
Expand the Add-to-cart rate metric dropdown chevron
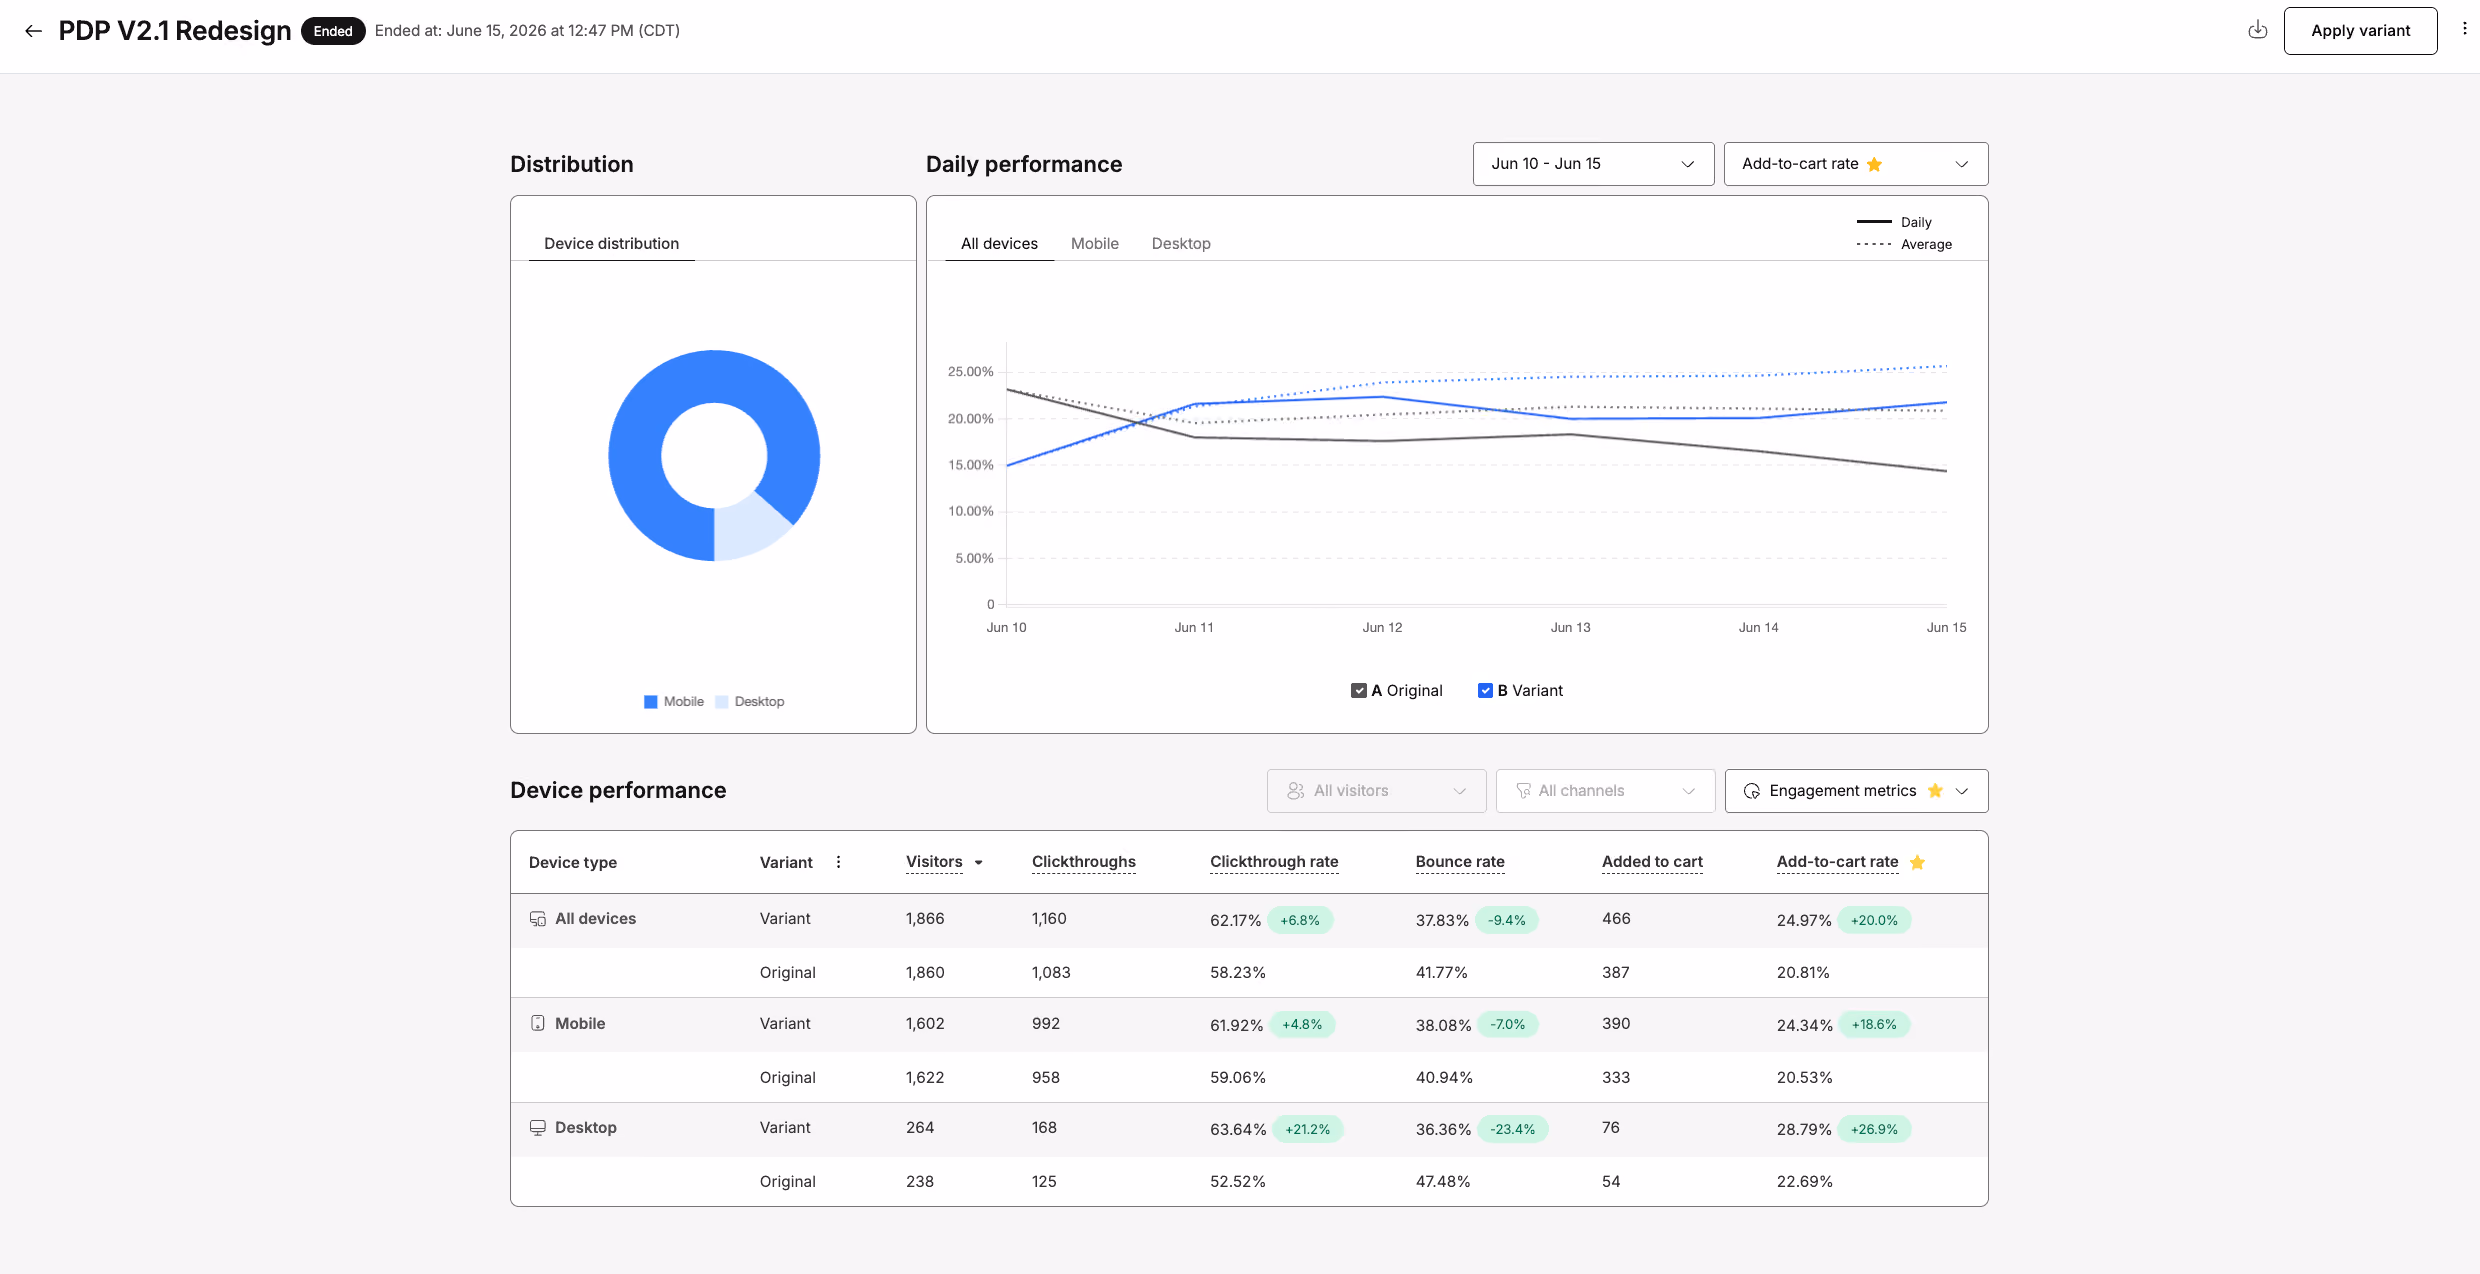[x=1962, y=164]
